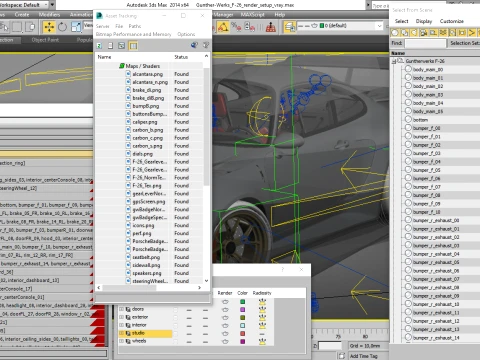Click the Refresh icon in Asset Tracking
This screenshot has height=360, width=480.
[x=99, y=46]
